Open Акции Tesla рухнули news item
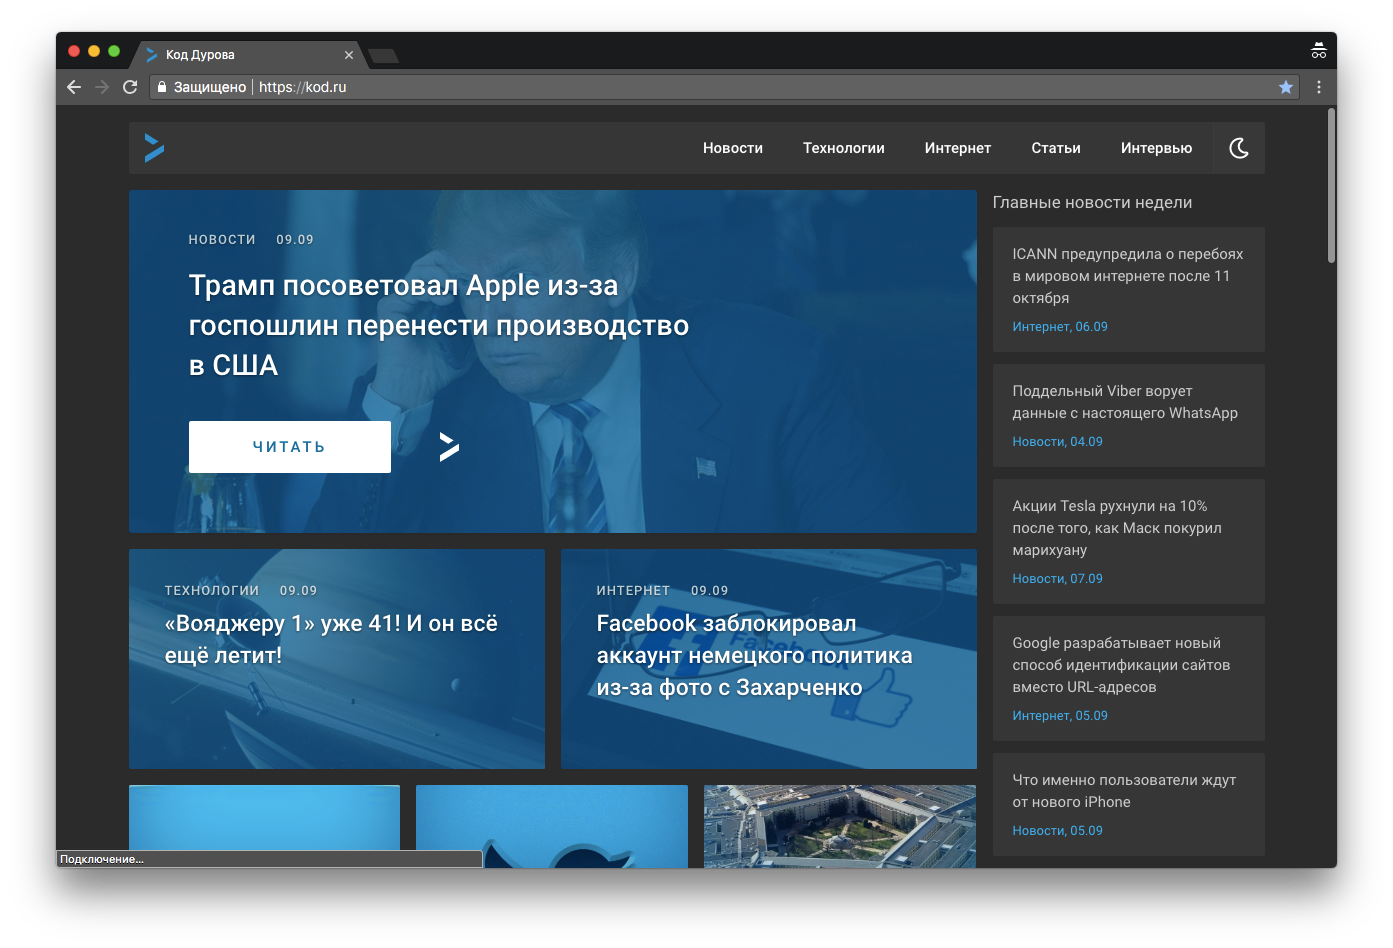This screenshot has width=1393, height=948. click(1117, 528)
